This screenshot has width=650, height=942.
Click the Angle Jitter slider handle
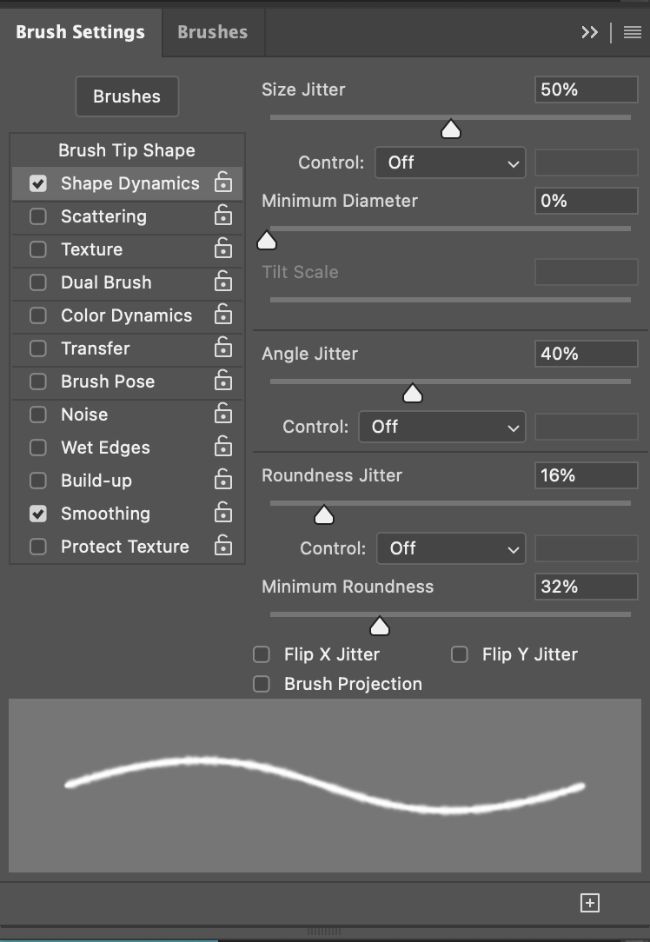click(x=412, y=394)
